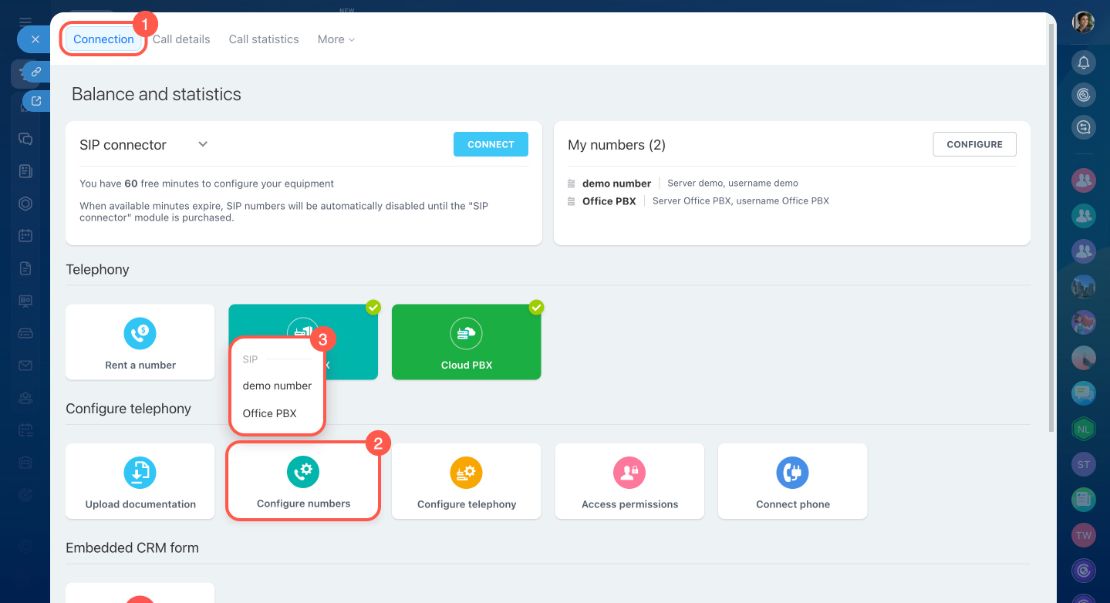
Task: Select demo number in My numbers
Action: (x=616, y=183)
